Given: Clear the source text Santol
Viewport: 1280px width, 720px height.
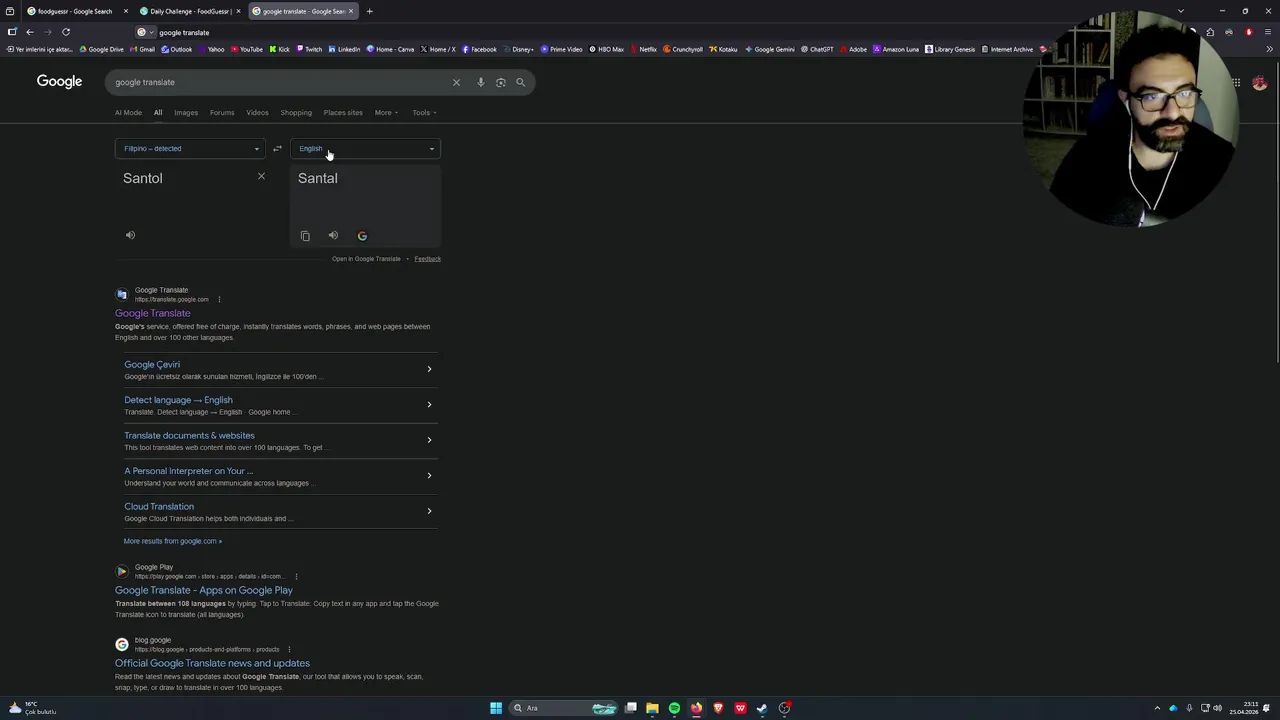Looking at the screenshot, I should tap(261, 177).
